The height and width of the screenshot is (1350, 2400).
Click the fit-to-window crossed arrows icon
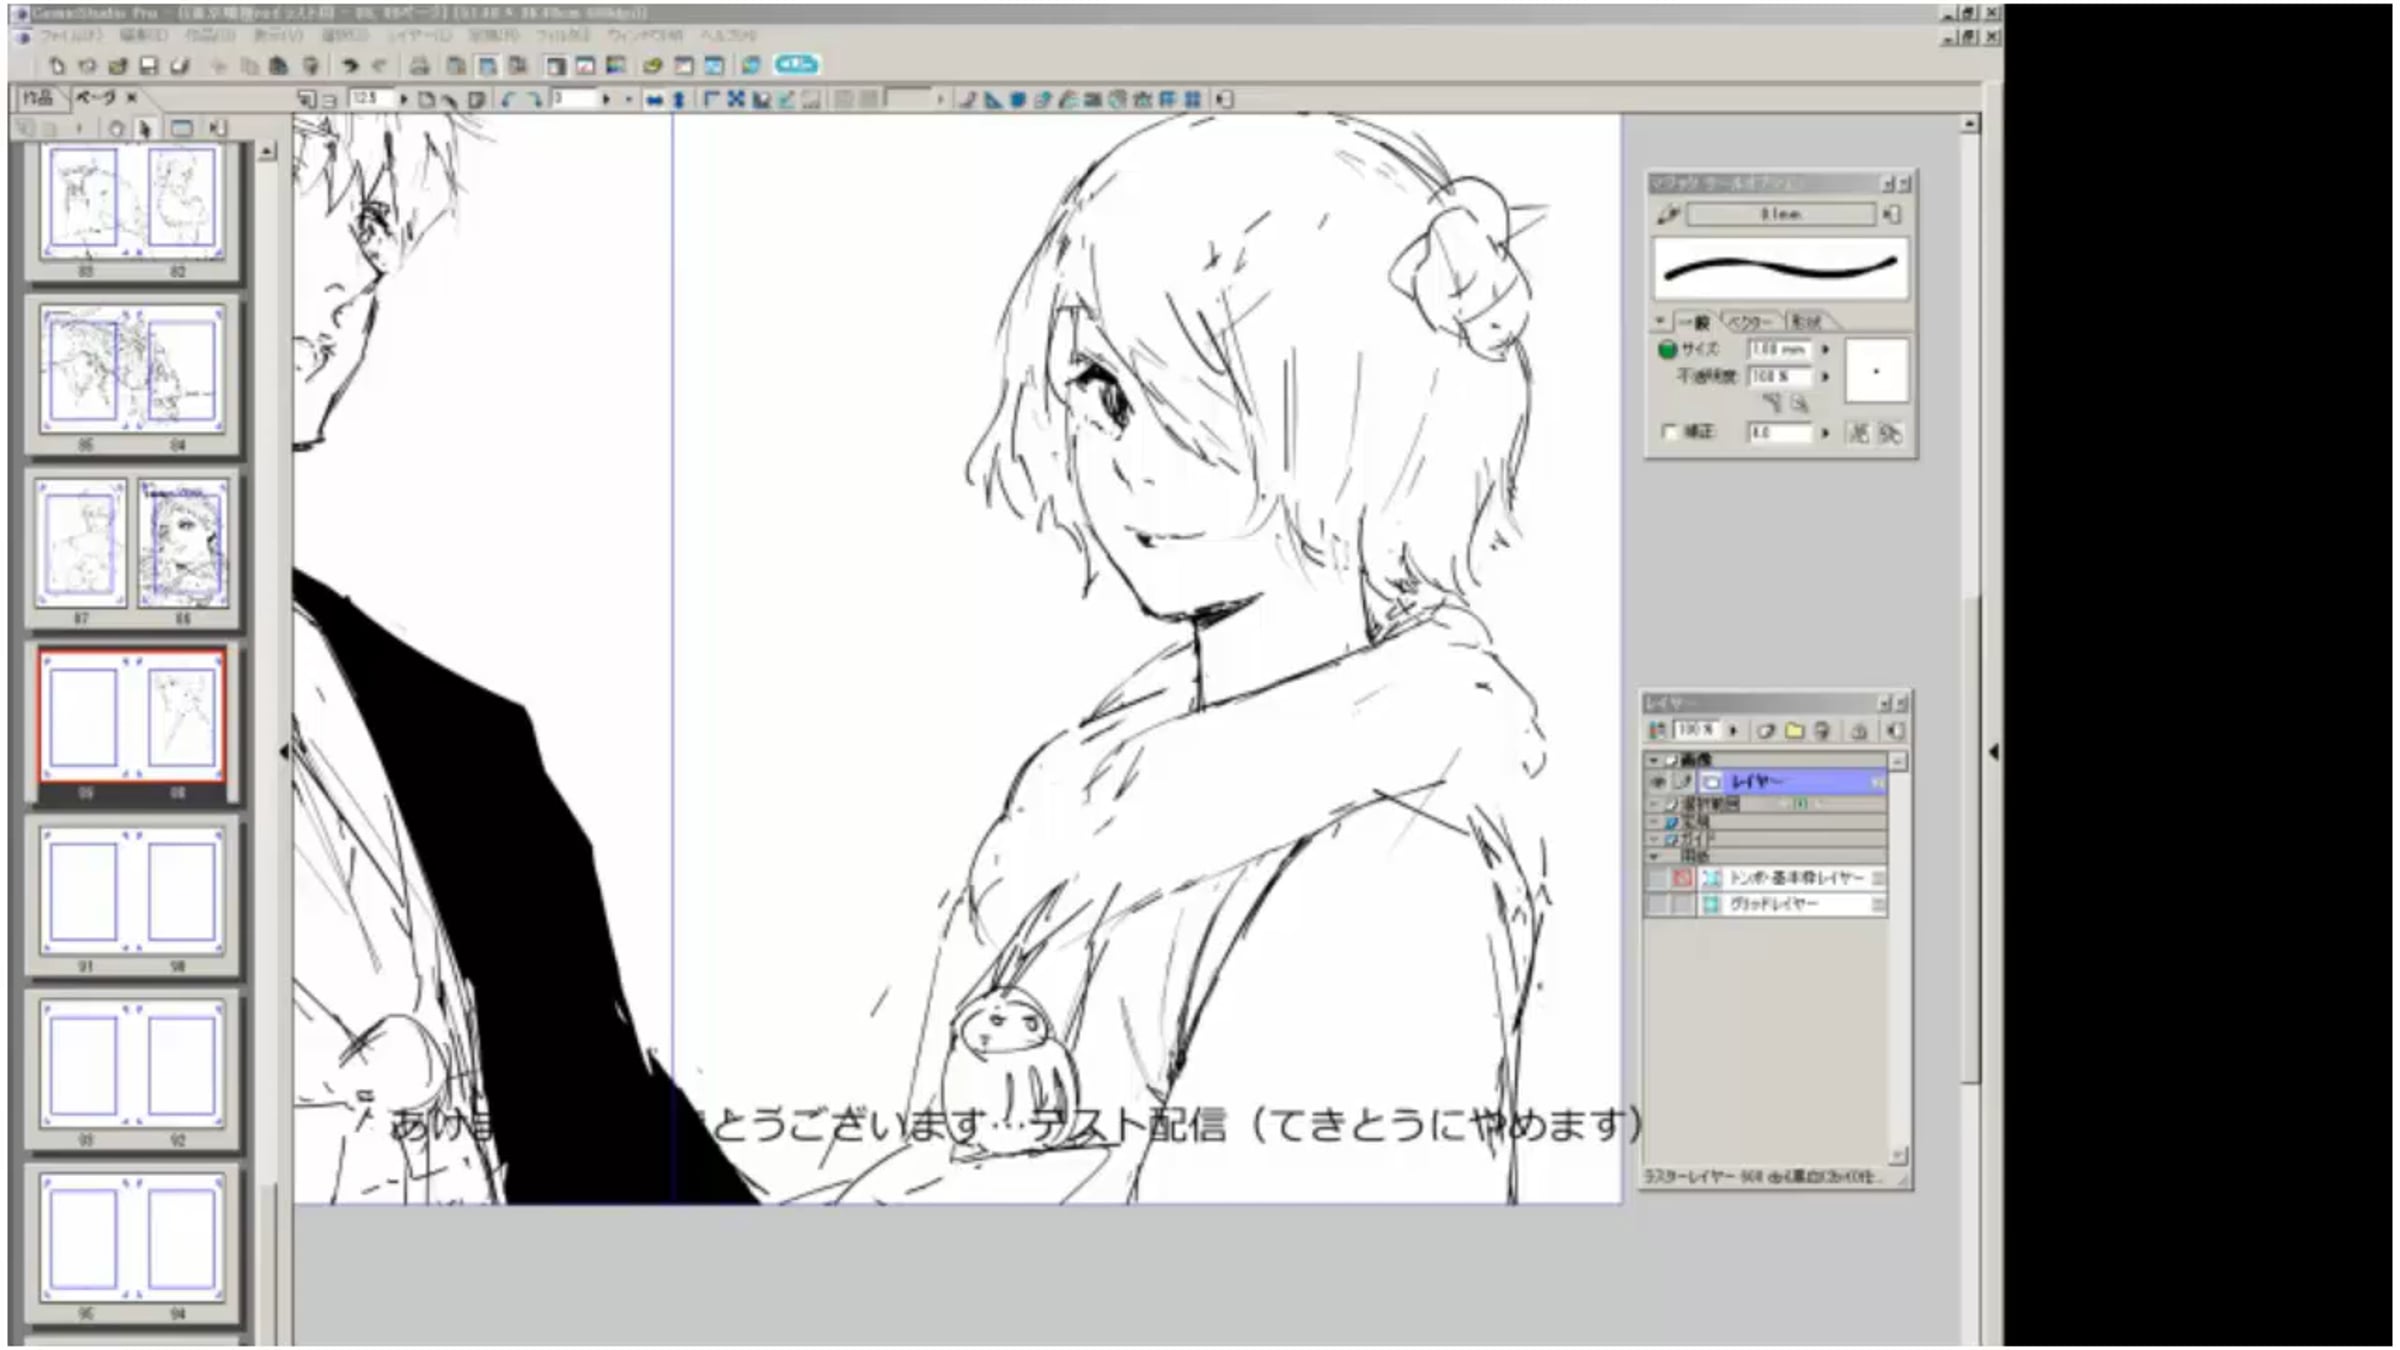coord(736,99)
